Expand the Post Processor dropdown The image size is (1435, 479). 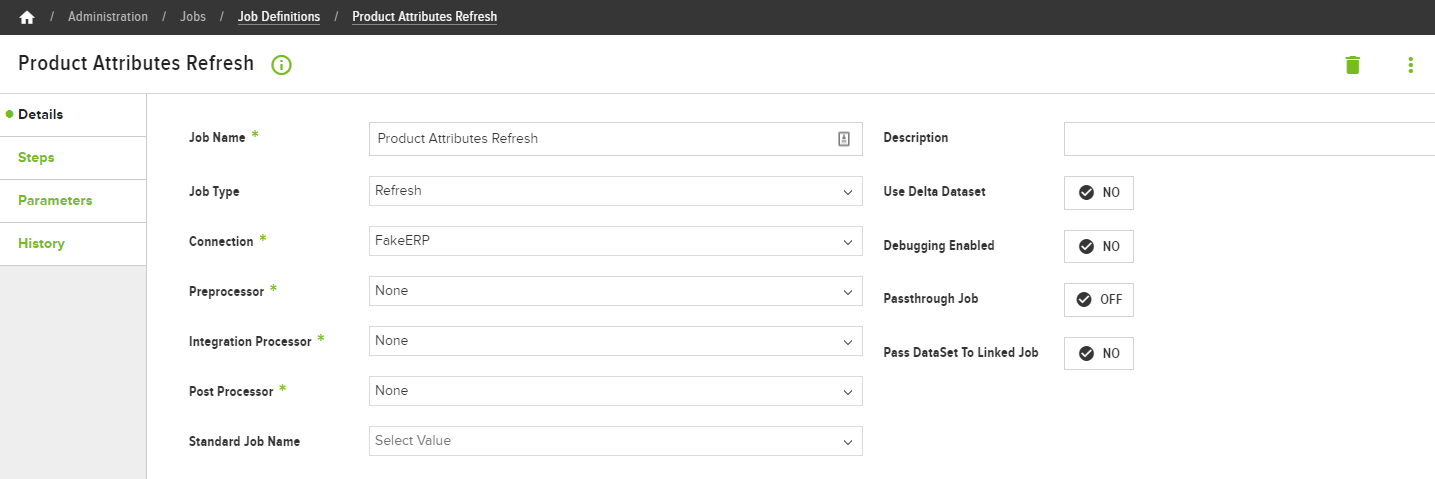tap(616, 391)
